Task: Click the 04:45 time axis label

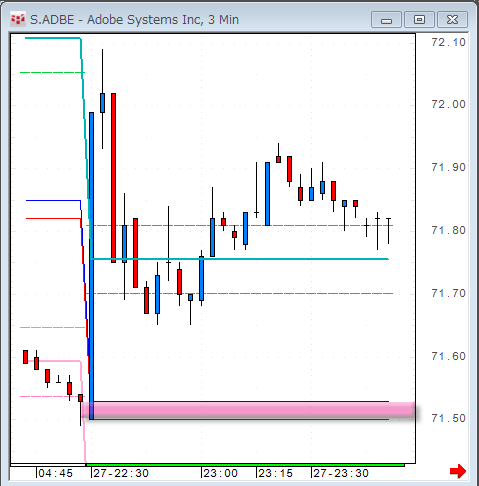Action: point(55,473)
